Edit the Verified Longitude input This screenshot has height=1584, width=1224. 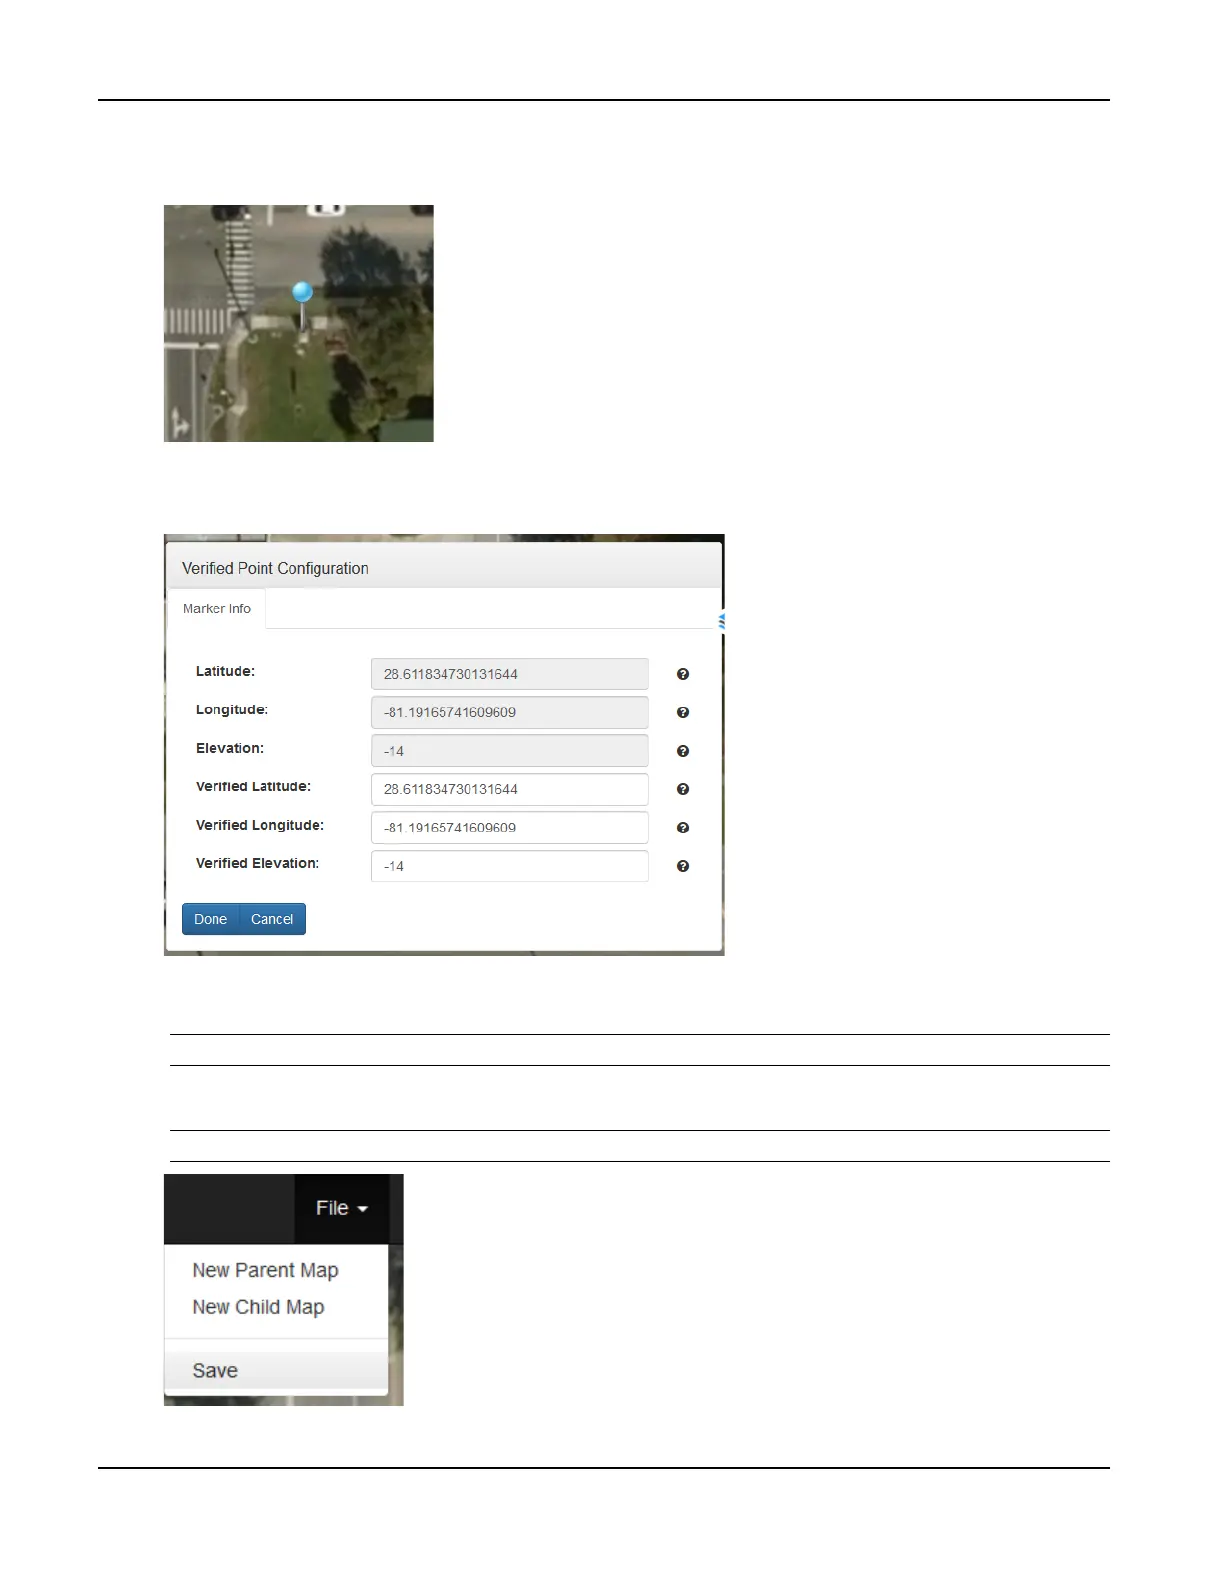[x=510, y=828]
